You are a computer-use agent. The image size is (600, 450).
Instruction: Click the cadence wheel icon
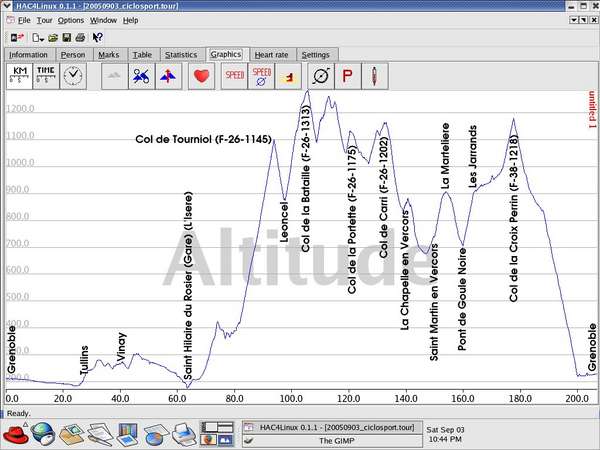point(322,76)
